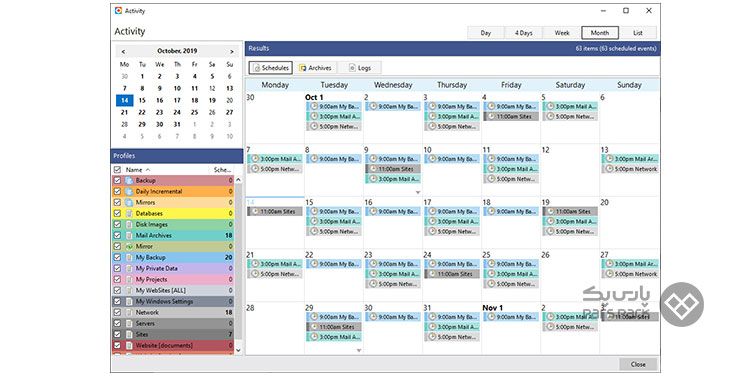Click the Mirror profile sync icon
The image size is (750, 373).
(128, 247)
